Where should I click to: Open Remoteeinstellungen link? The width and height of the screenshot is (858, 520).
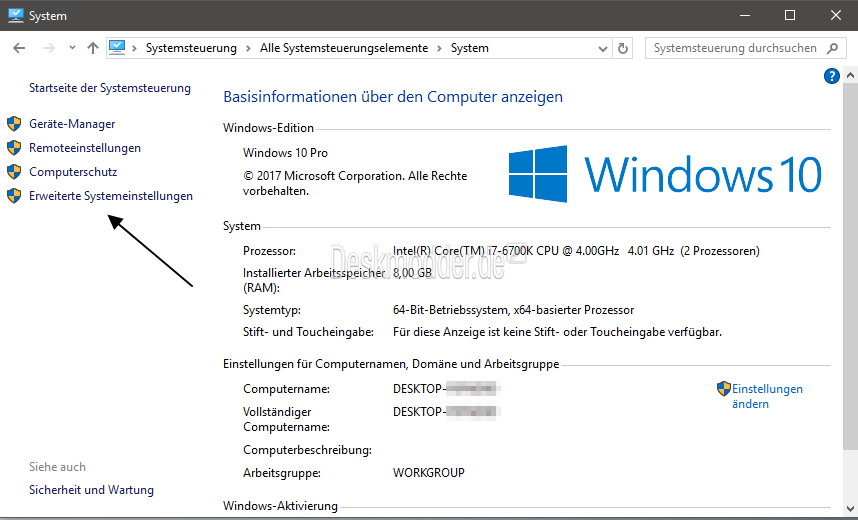click(85, 148)
